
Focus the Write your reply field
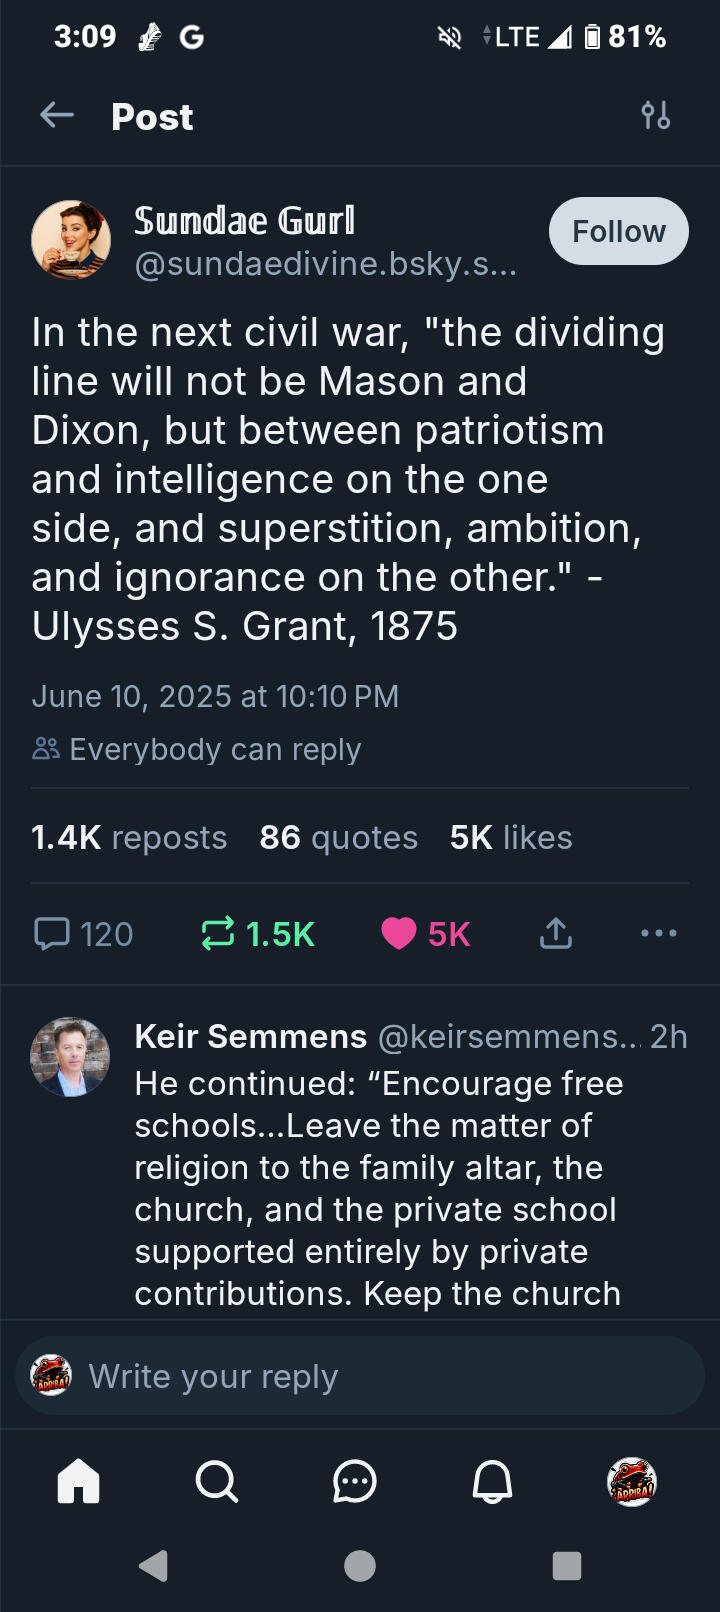360,1376
